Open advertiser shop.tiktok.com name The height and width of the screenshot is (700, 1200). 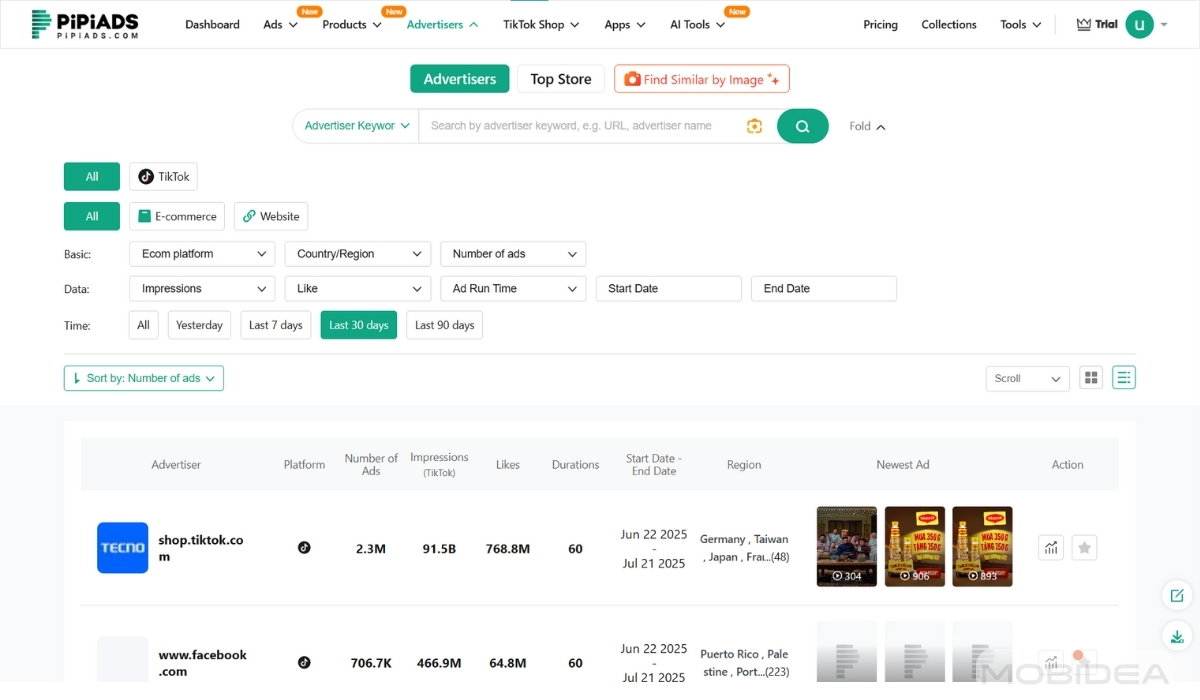pos(201,548)
